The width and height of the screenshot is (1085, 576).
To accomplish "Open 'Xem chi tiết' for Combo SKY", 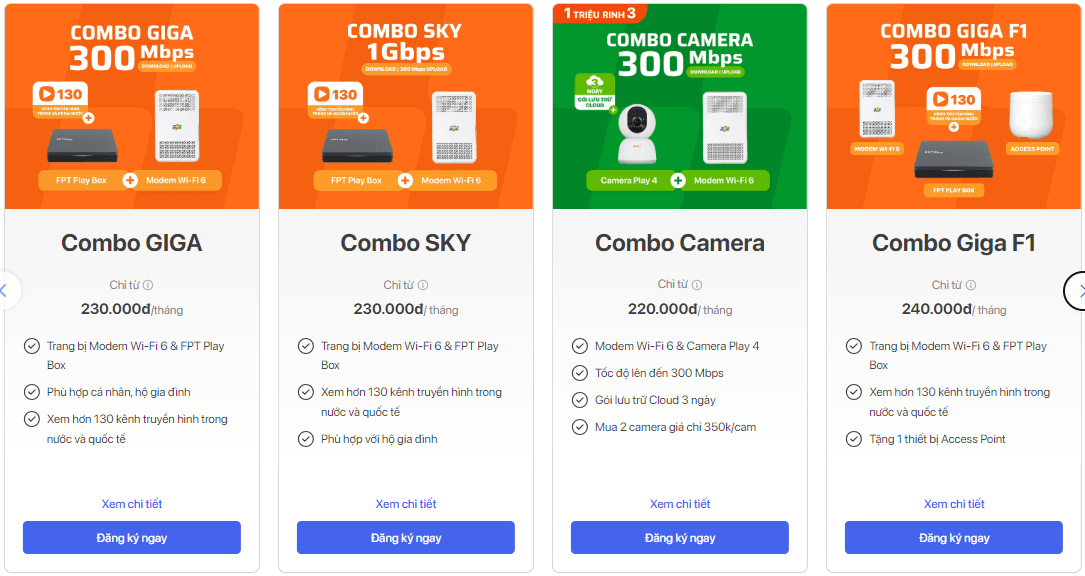I will tap(405, 503).
